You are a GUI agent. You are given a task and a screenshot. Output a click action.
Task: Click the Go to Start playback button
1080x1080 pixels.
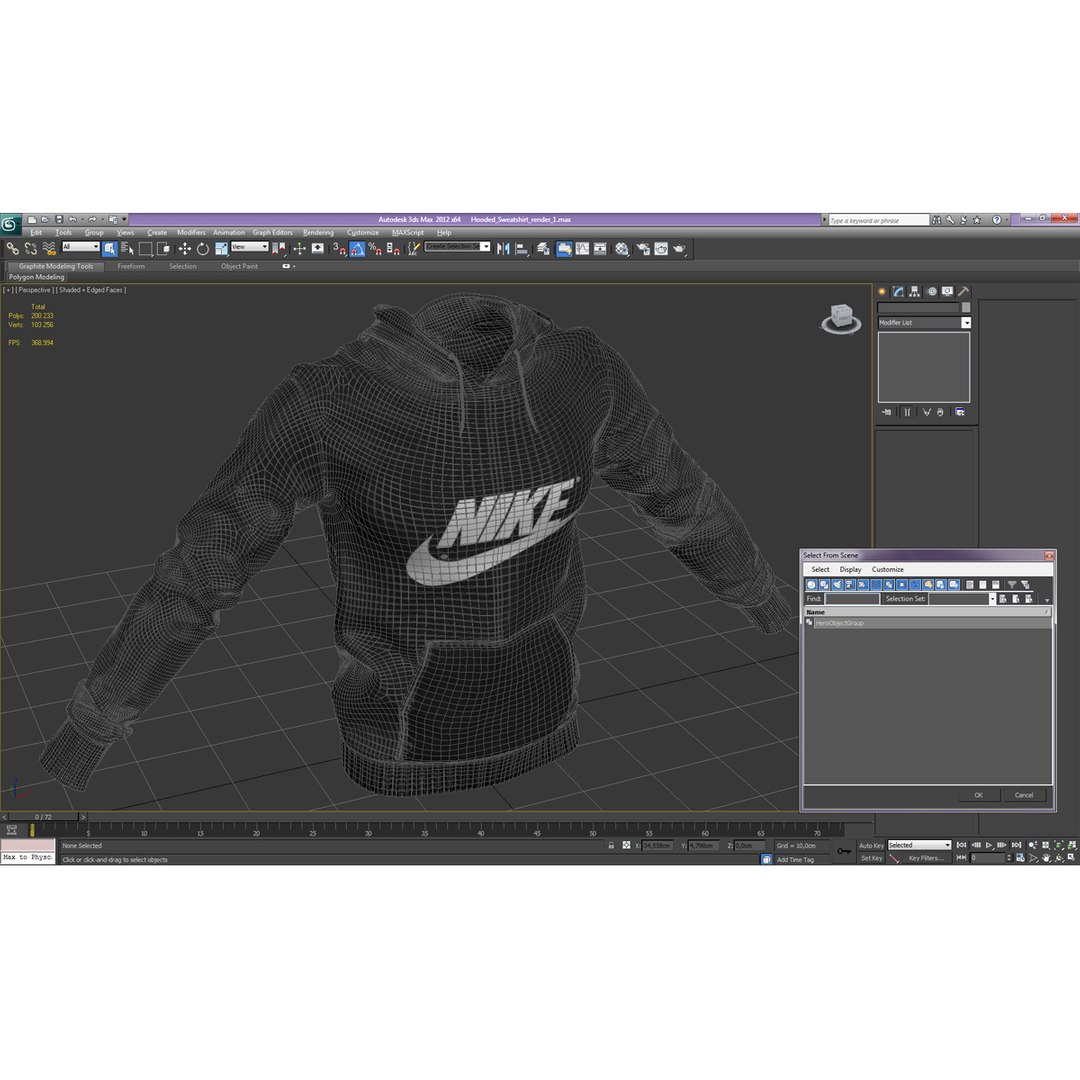[x=962, y=845]
